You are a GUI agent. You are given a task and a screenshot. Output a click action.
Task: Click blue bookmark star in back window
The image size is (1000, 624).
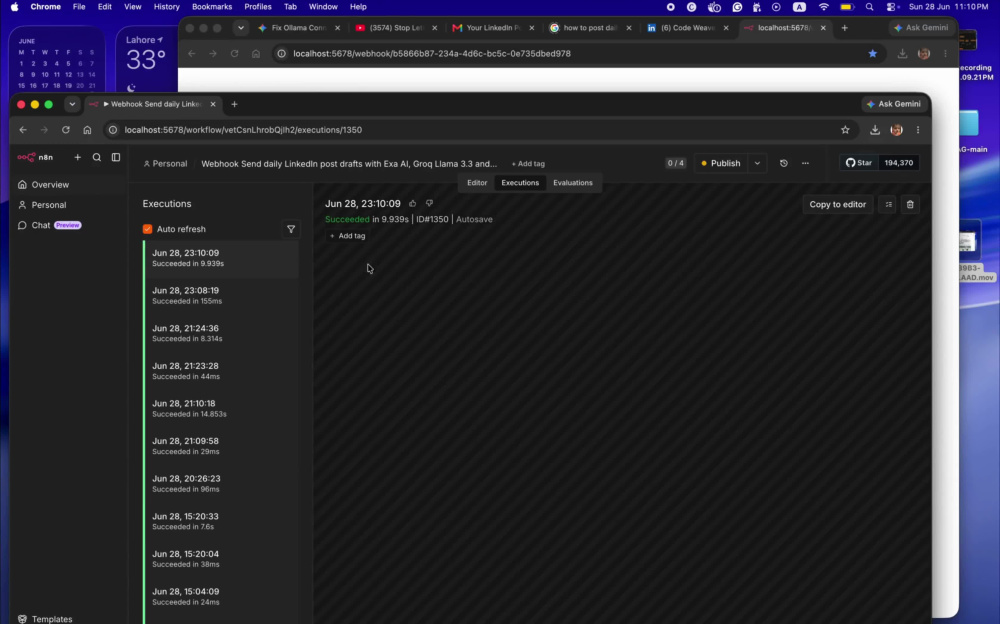click(872, 54)
